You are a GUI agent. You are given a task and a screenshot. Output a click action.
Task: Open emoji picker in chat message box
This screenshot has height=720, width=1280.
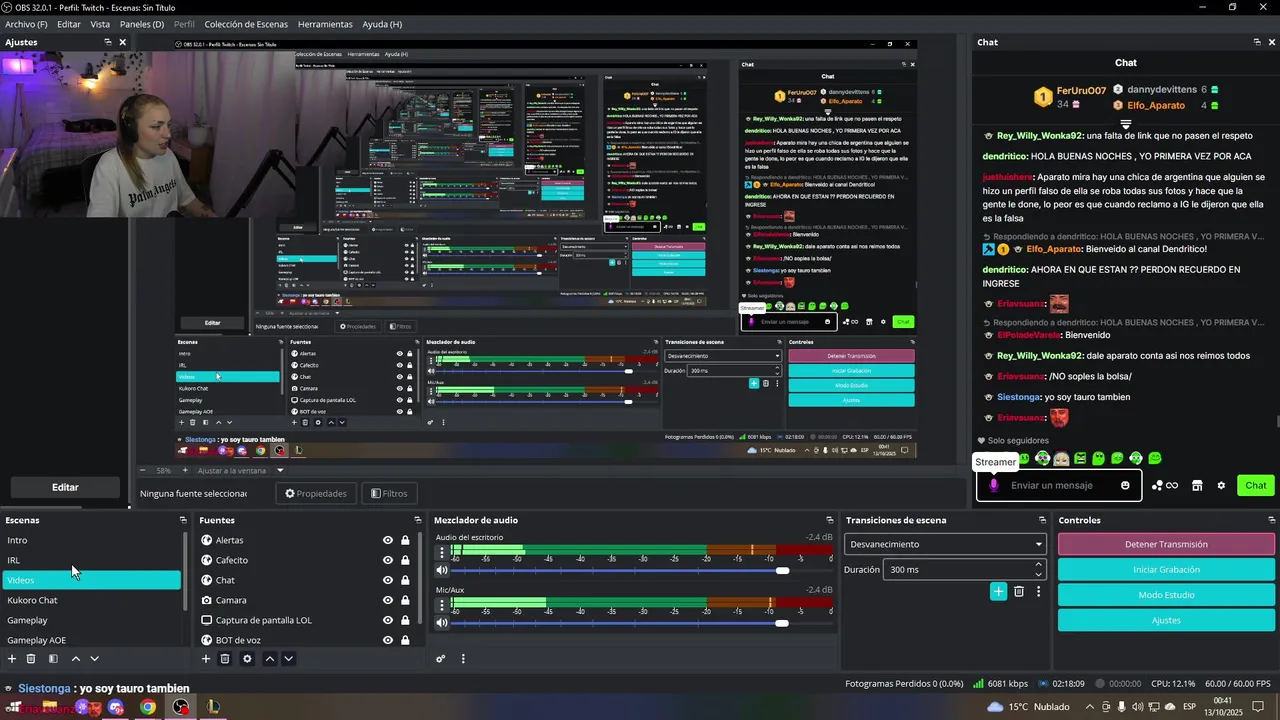[x=1125, y=486]
